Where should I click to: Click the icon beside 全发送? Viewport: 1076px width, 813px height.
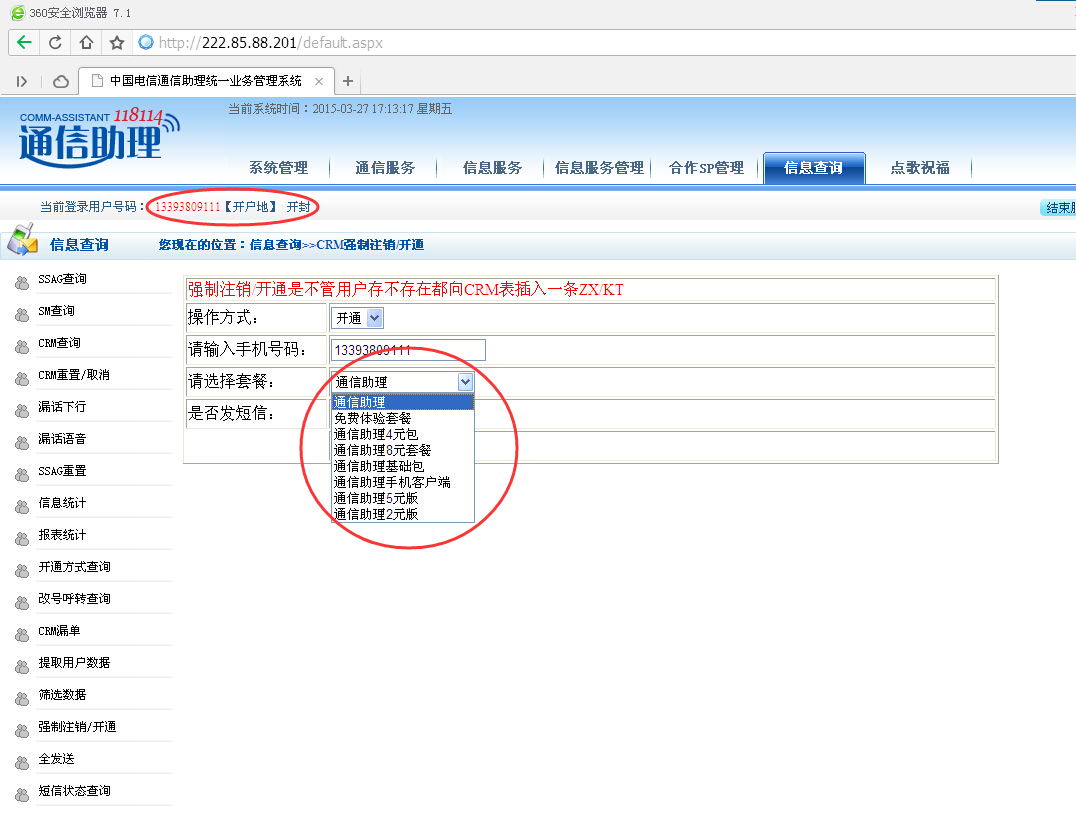tap(22, 762)
